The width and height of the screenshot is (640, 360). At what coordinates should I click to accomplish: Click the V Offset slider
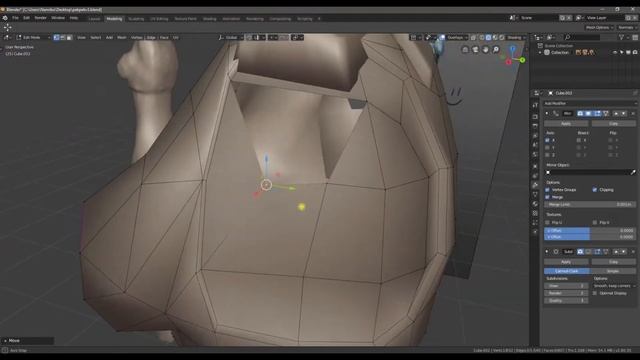[590, 237]
